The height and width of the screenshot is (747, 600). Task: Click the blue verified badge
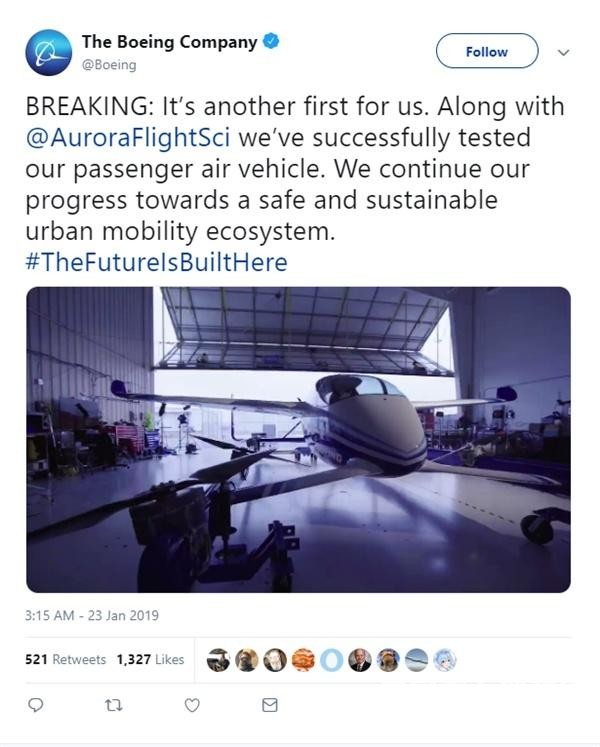point(271,43)
